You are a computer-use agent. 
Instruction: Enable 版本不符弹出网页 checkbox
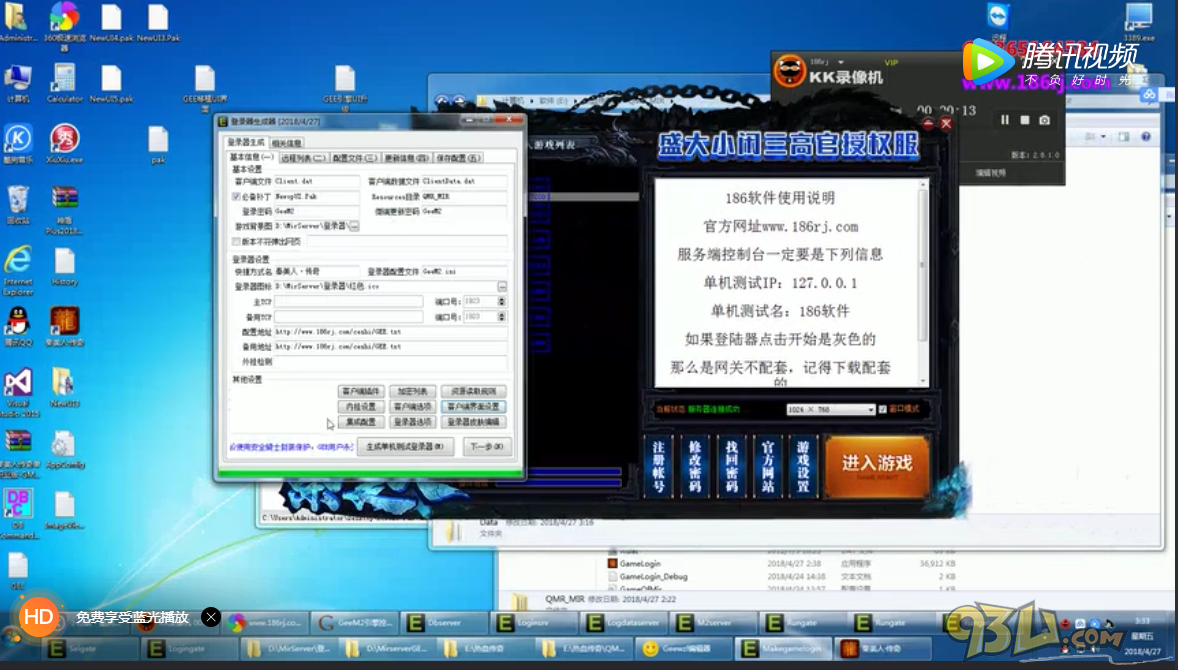(236, 242)
